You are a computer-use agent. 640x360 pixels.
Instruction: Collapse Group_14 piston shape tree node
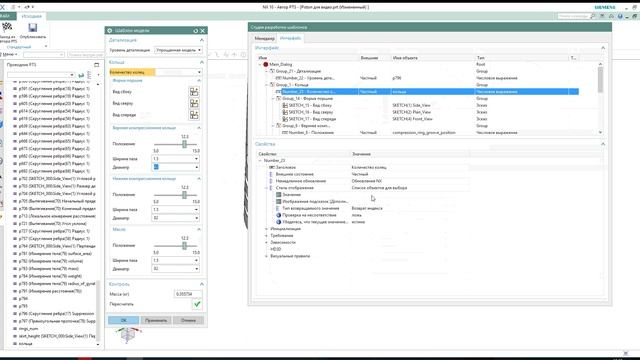[x=273, y=98]
